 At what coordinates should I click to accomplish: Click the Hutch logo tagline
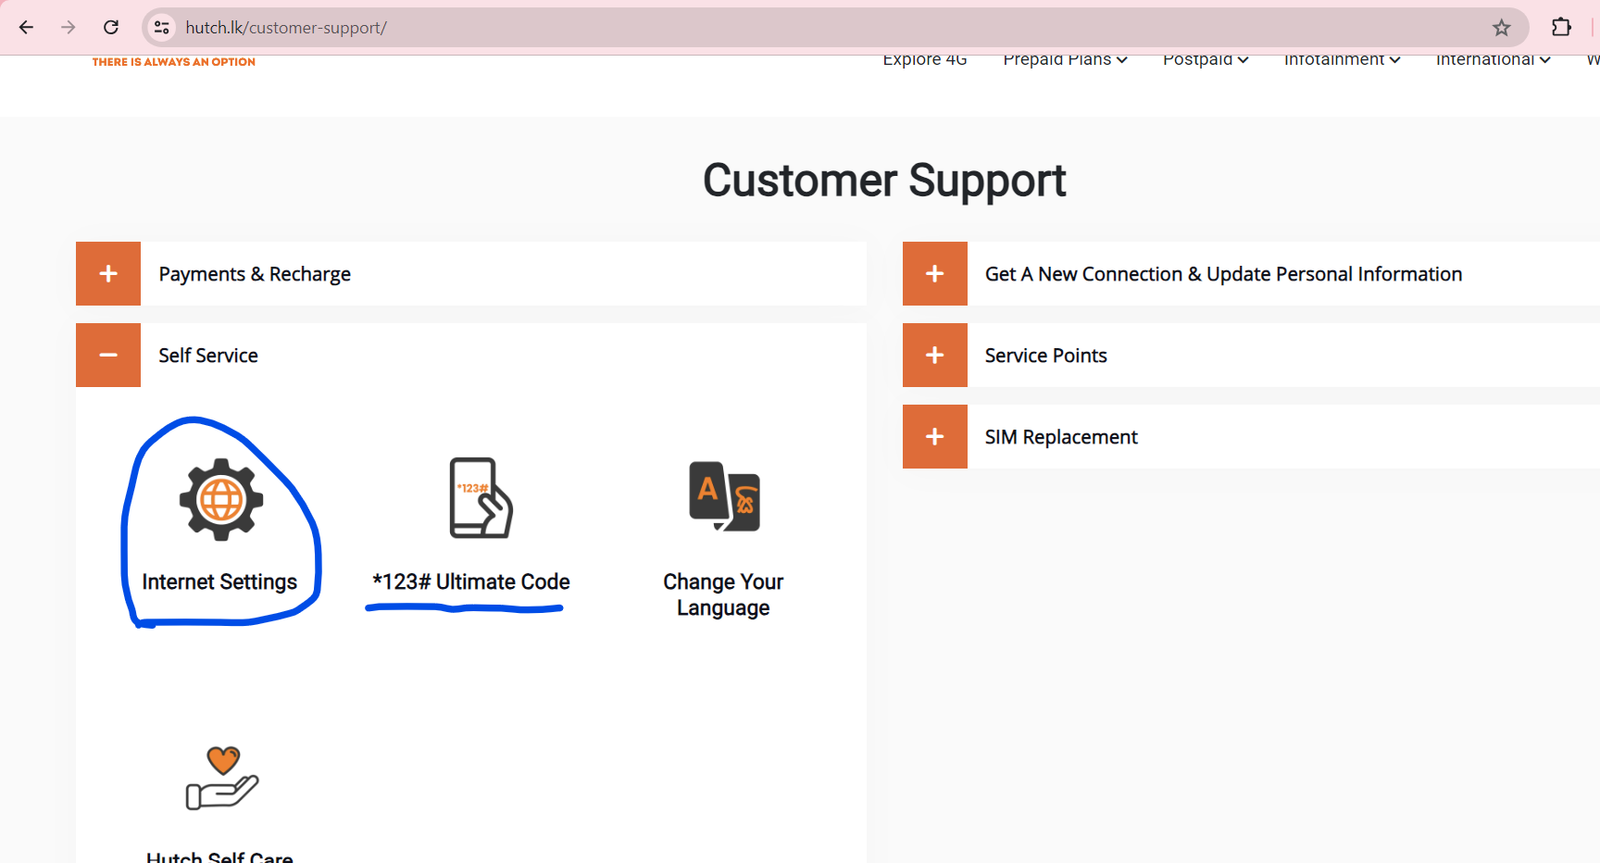[174, 62]
